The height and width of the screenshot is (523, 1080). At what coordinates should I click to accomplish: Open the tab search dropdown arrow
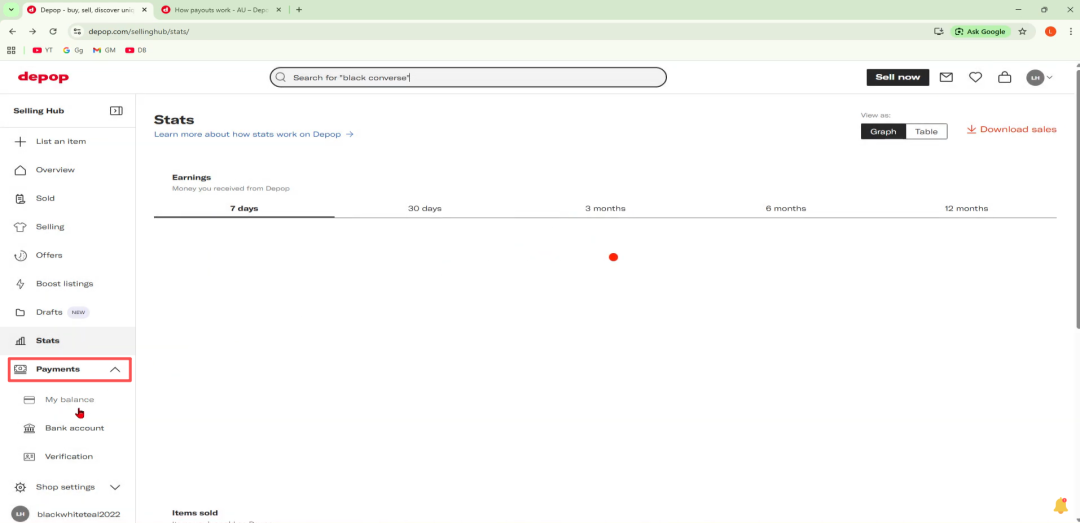[x=10, y=10]
